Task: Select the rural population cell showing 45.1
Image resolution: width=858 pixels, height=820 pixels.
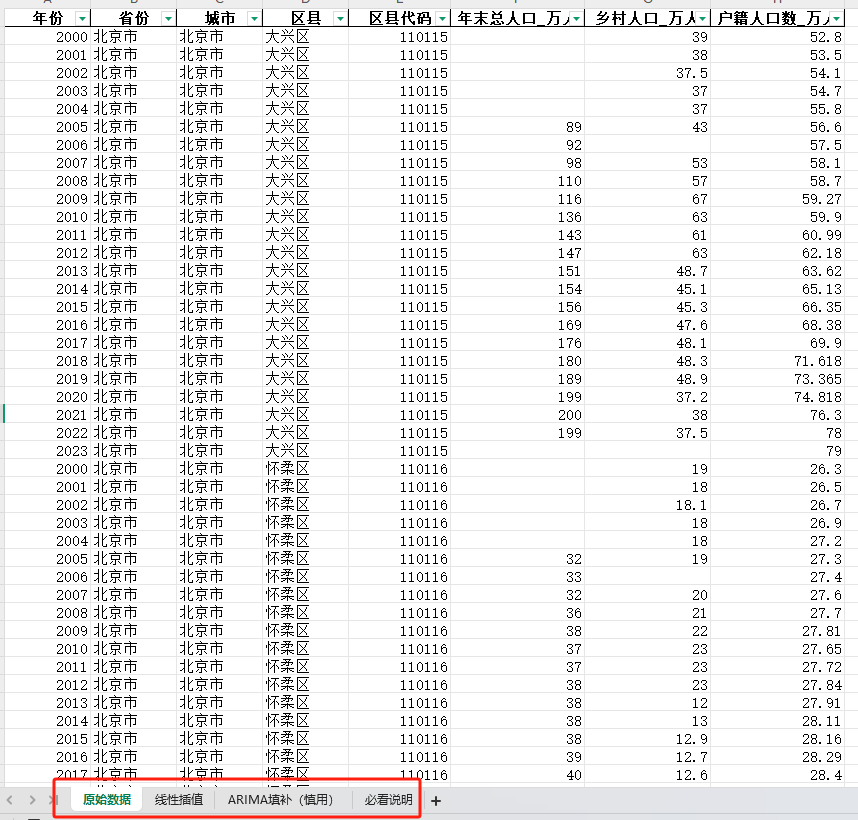Action: click(647, 289)
